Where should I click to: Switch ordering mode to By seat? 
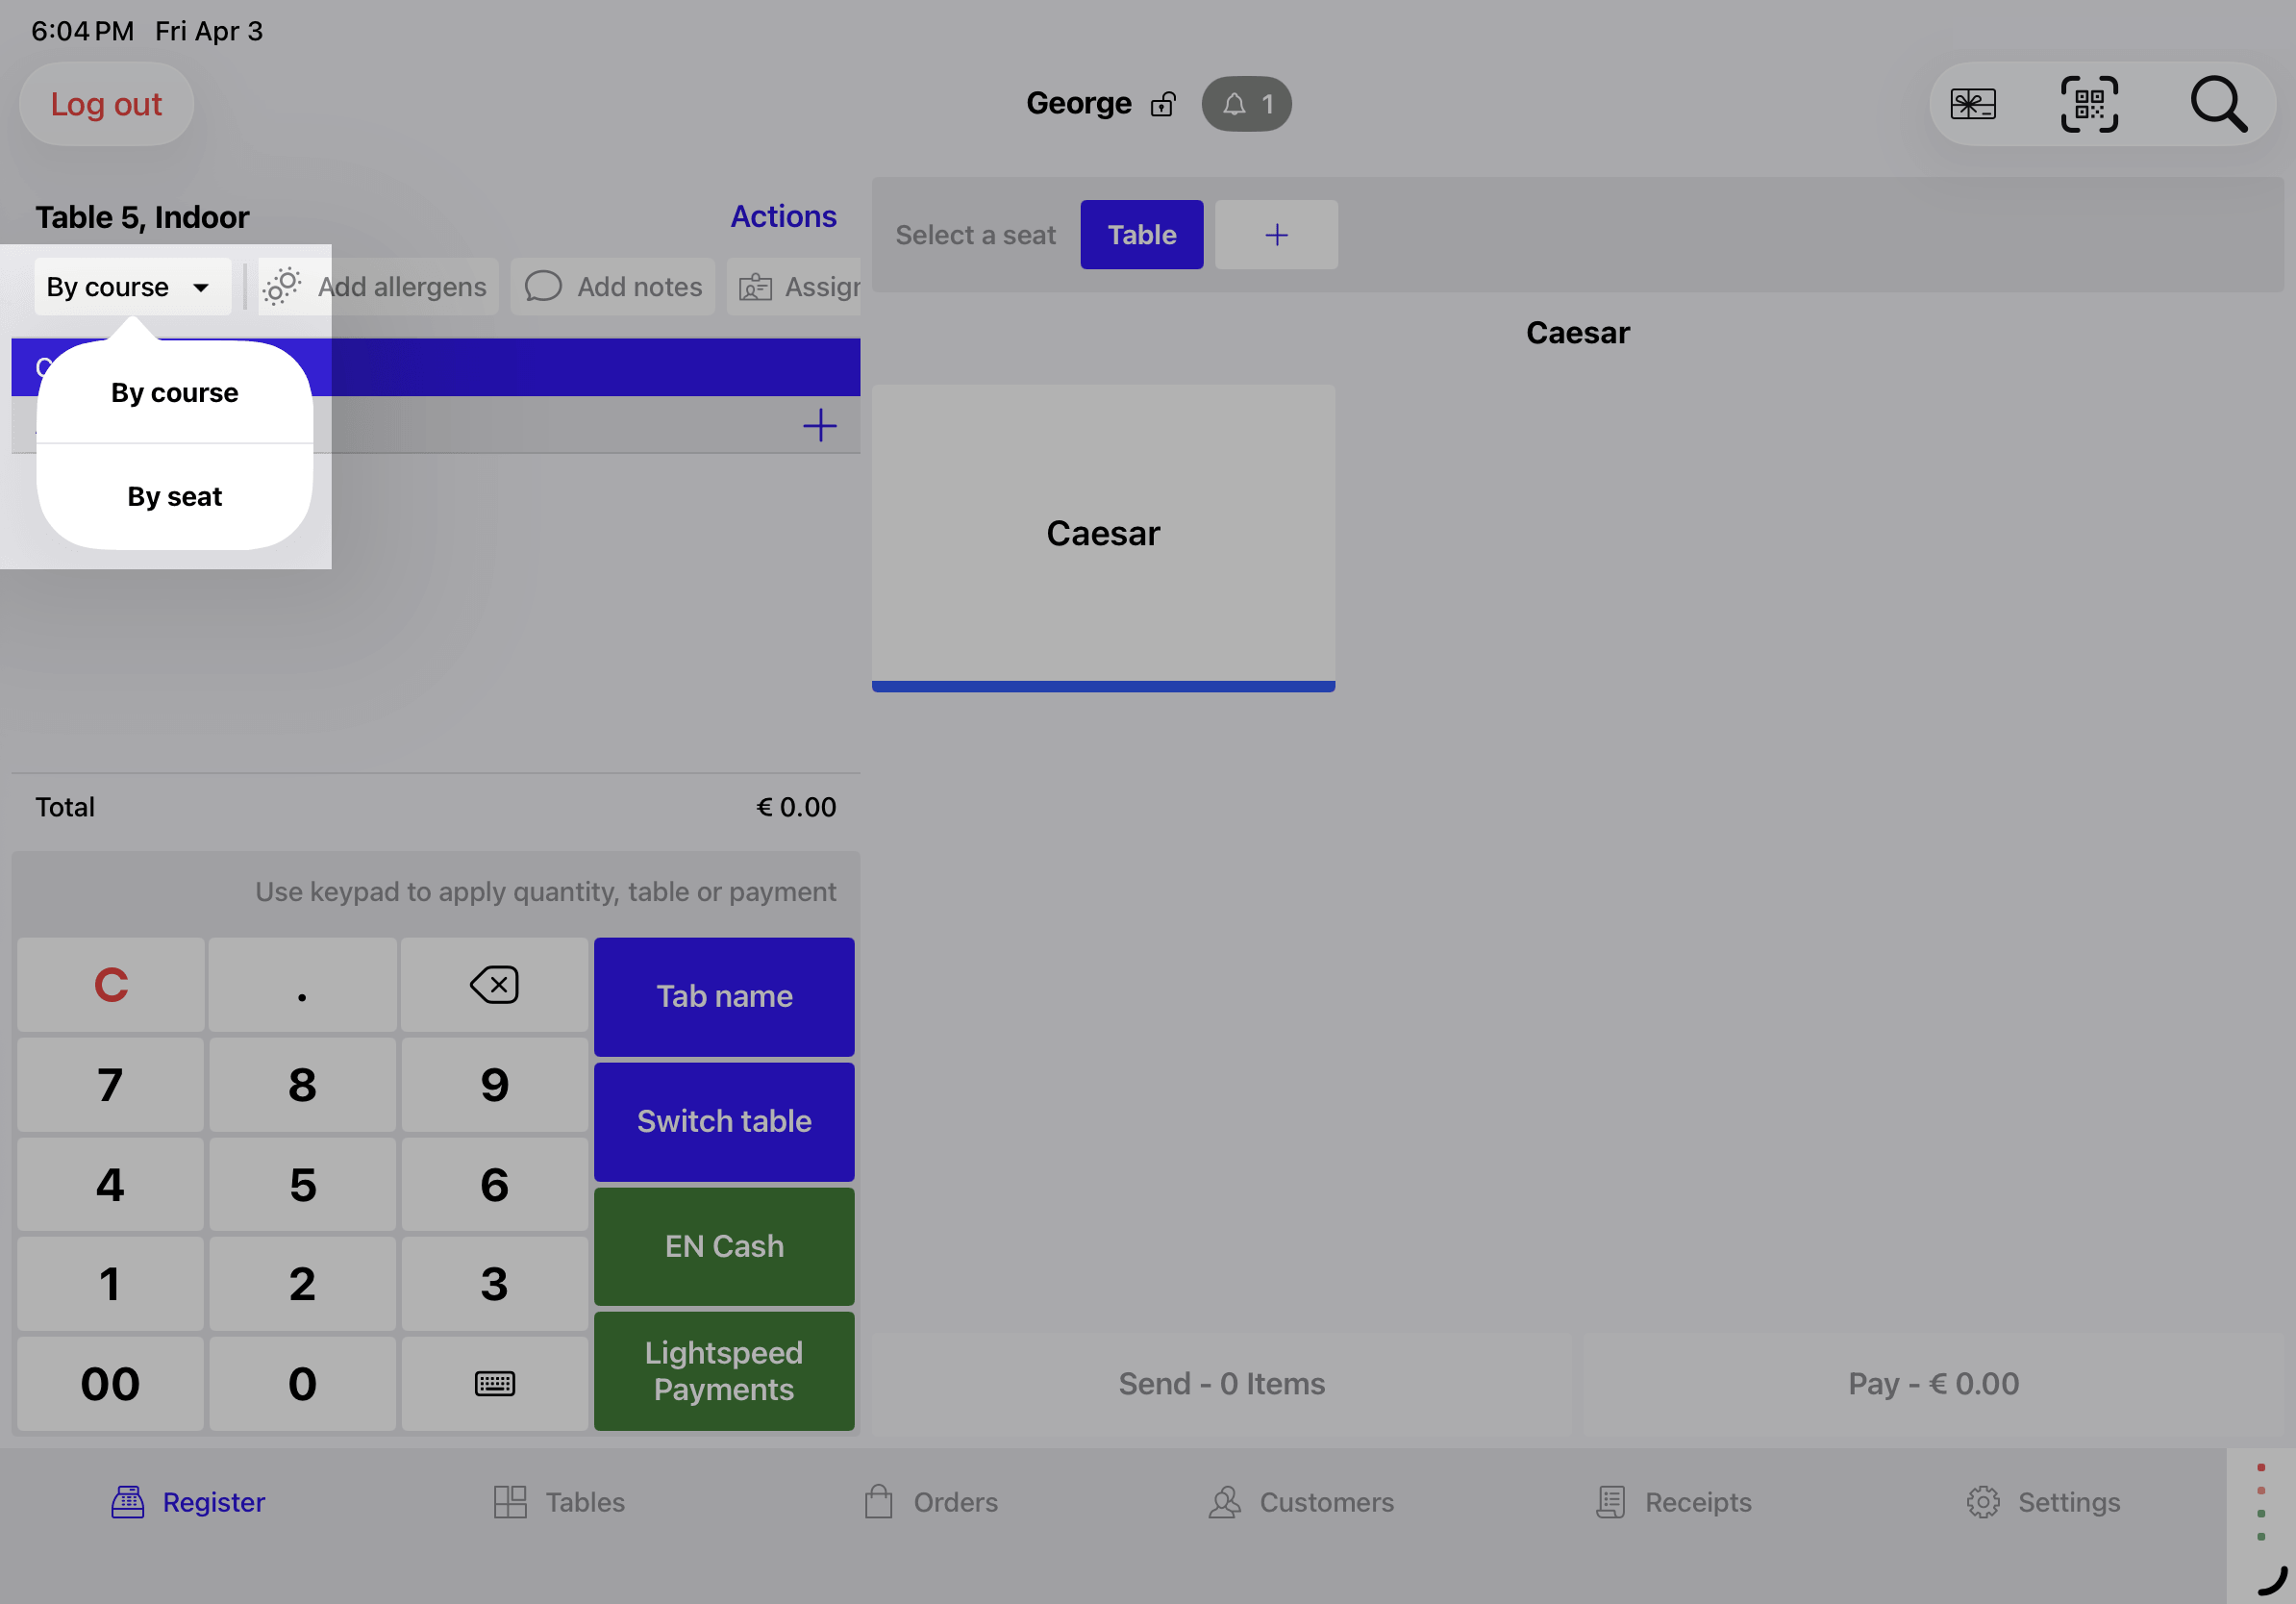[x=173, y=496]
